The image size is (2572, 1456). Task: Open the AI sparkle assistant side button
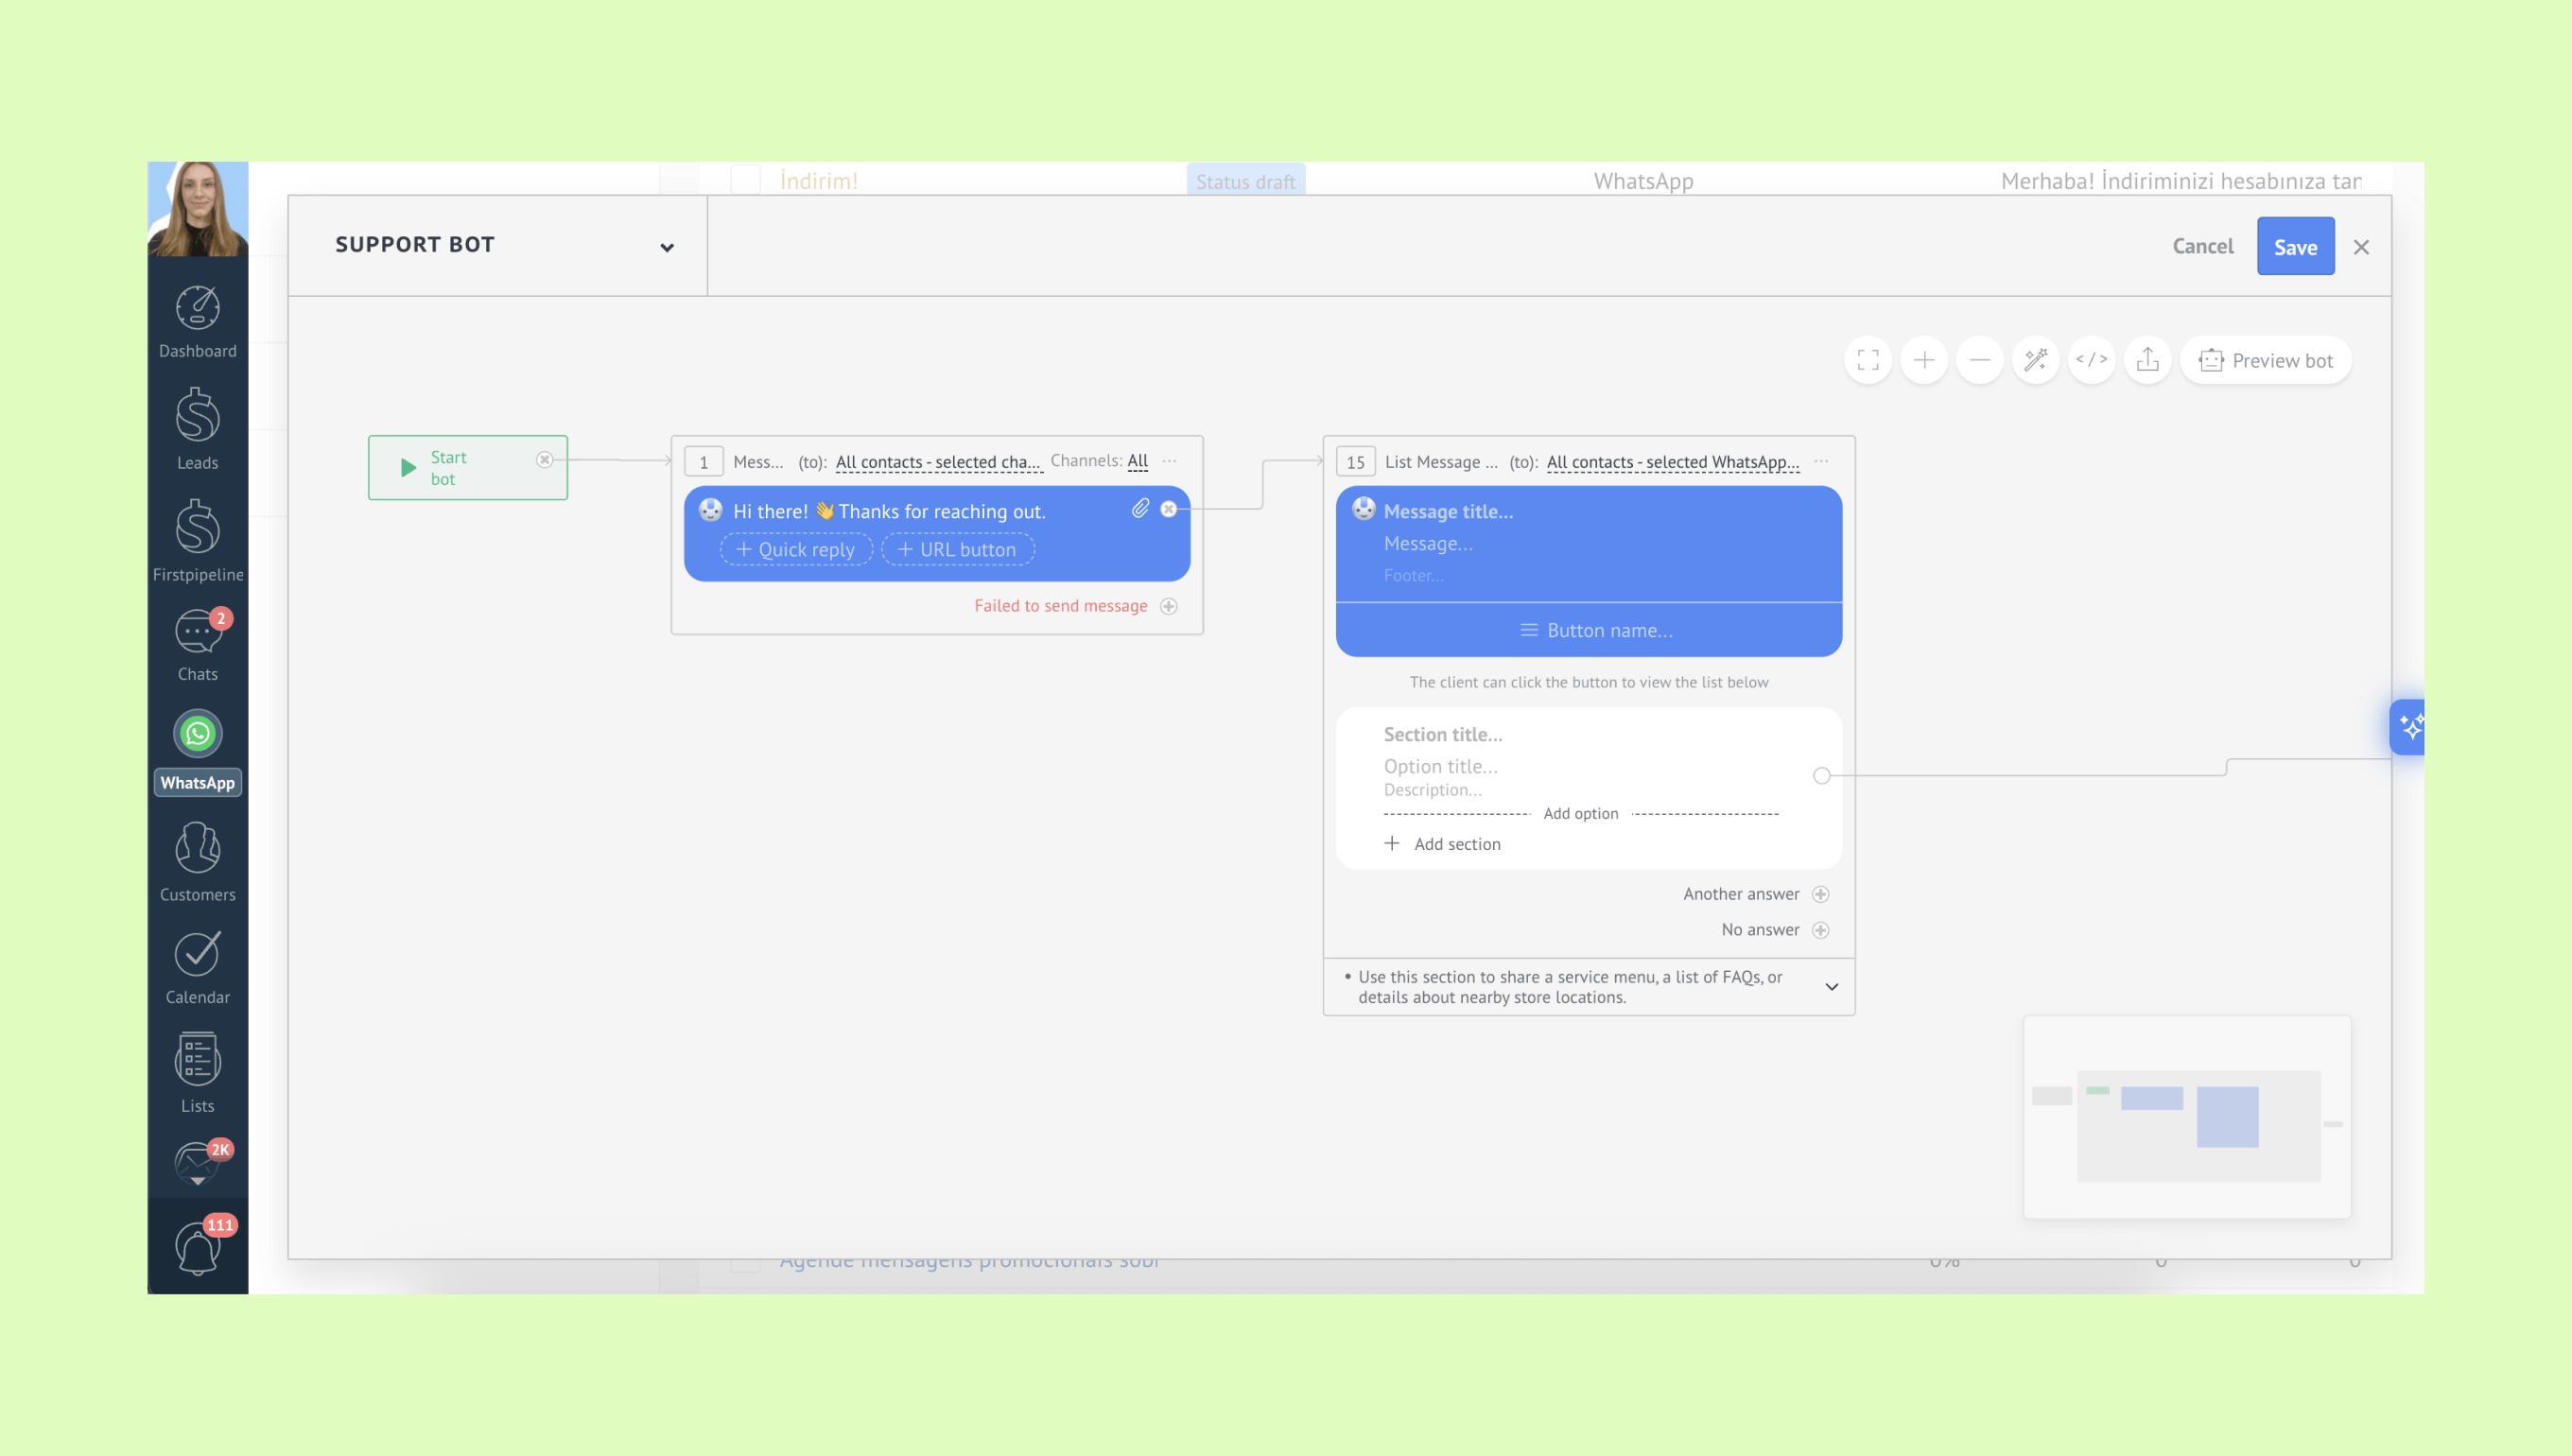click(2410, 727)
